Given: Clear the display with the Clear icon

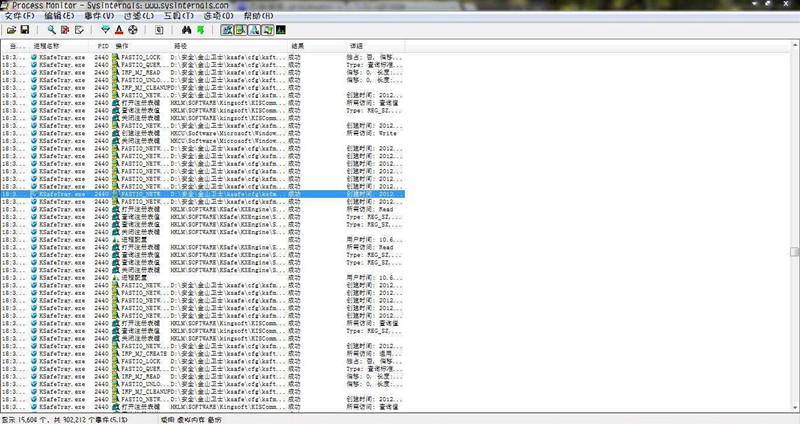Looking at the screenshot, I should (79, 30).
